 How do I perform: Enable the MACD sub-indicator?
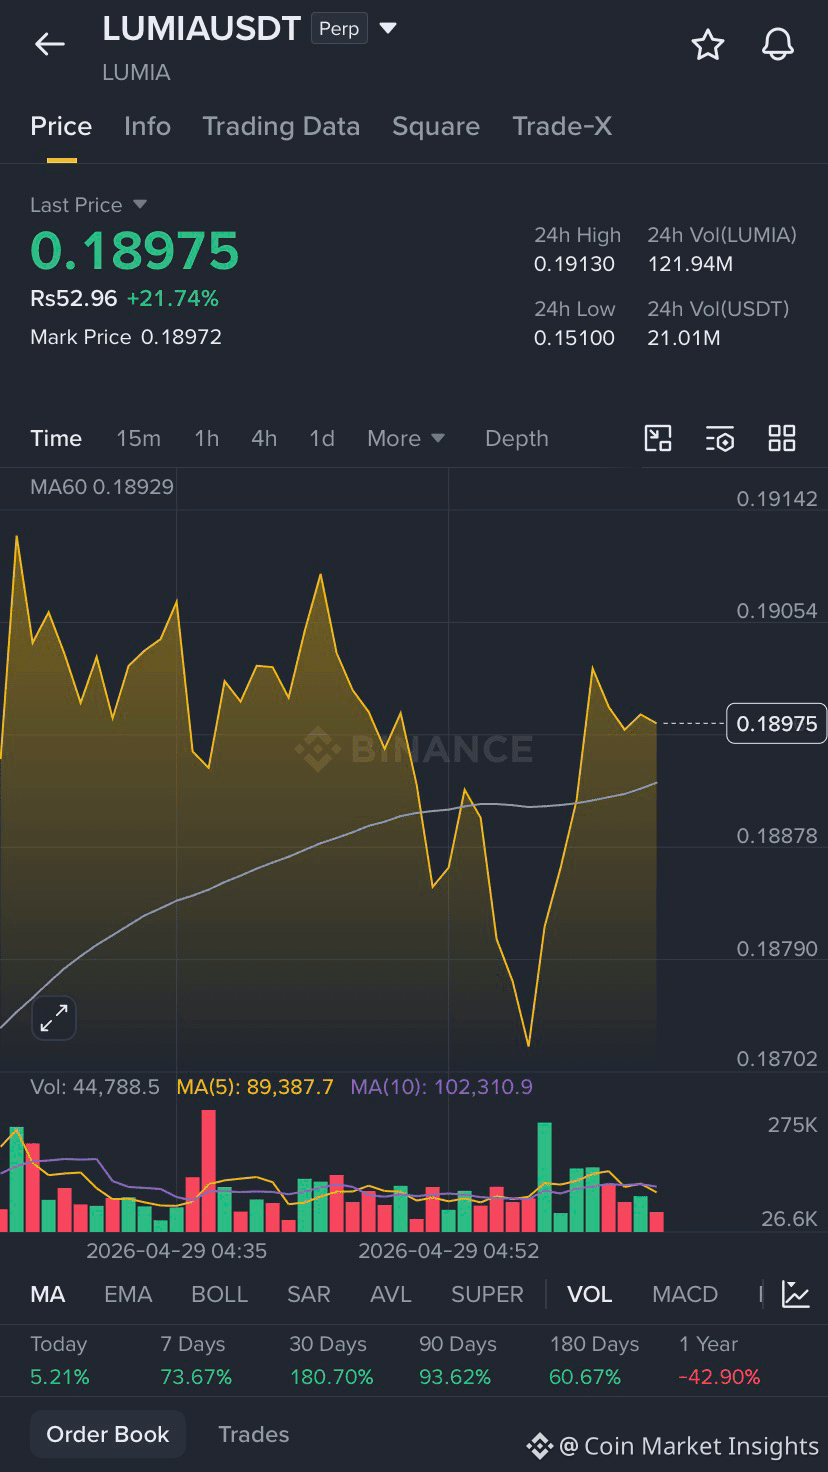click(685, 1294)
